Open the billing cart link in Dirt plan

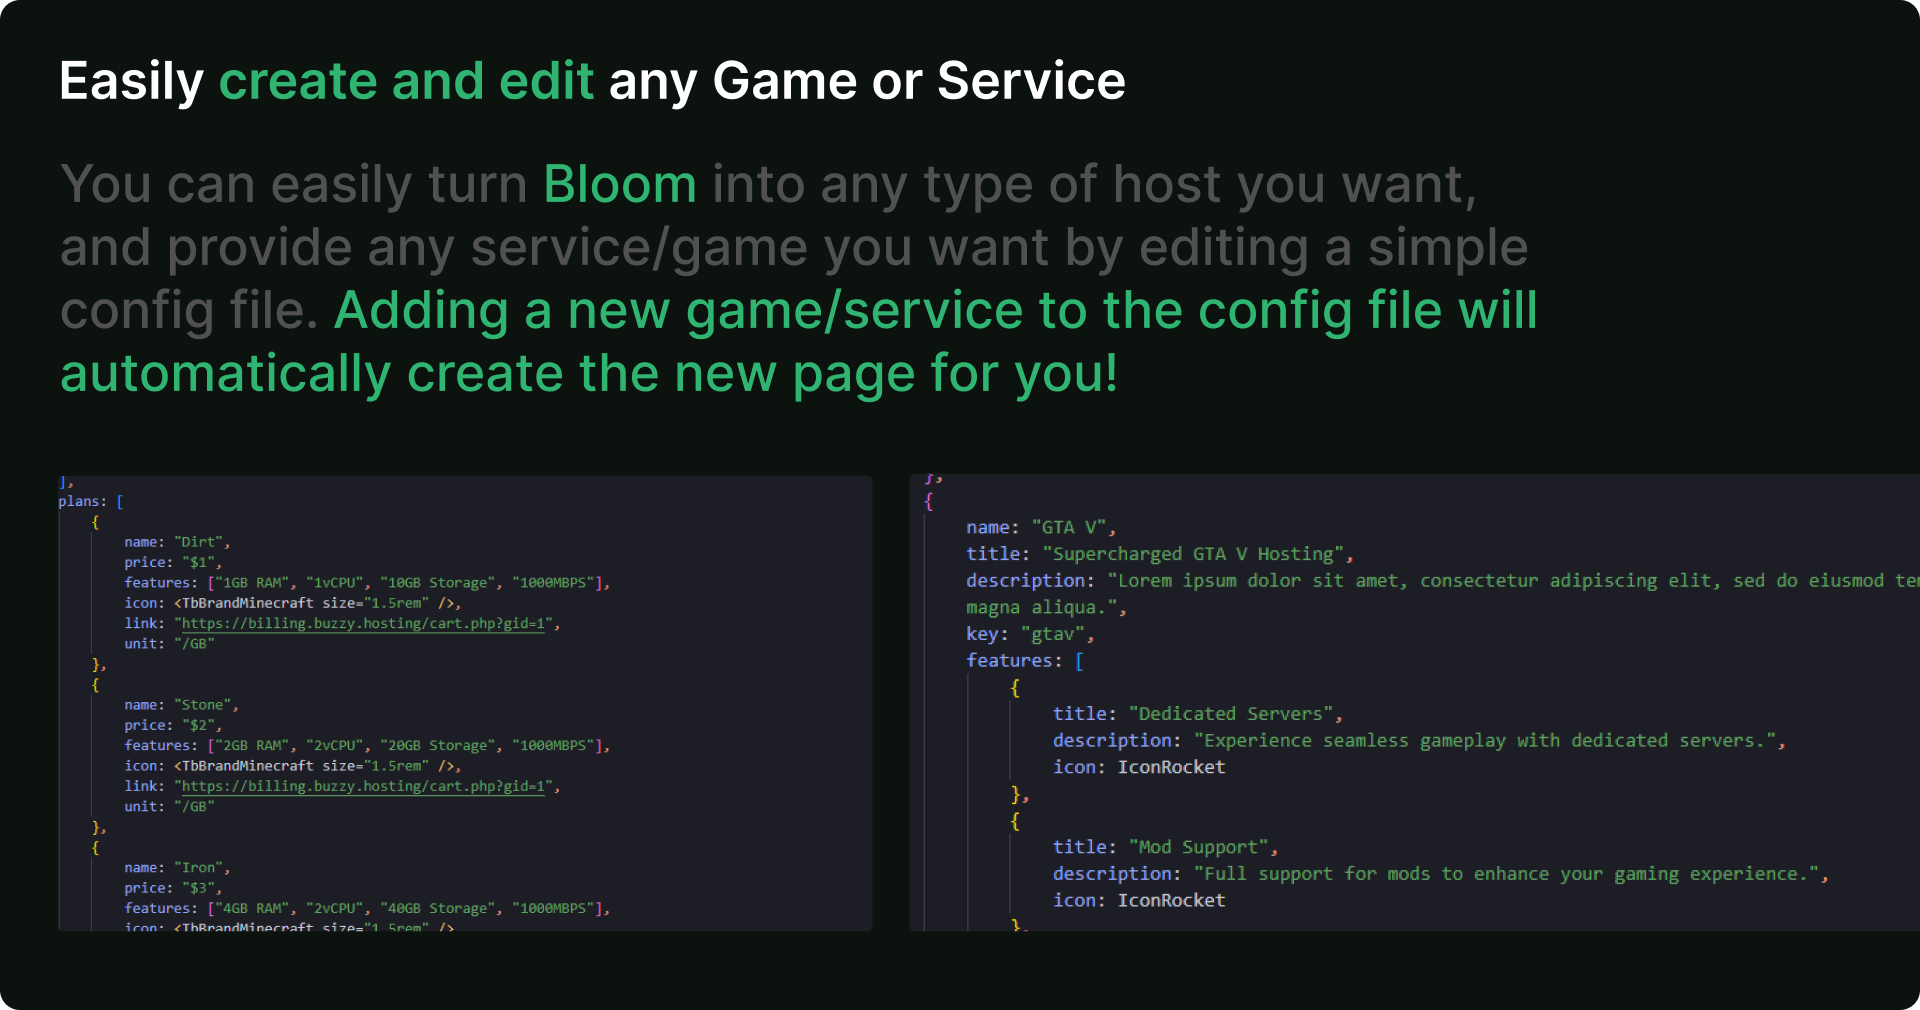(x=363, y=624)
